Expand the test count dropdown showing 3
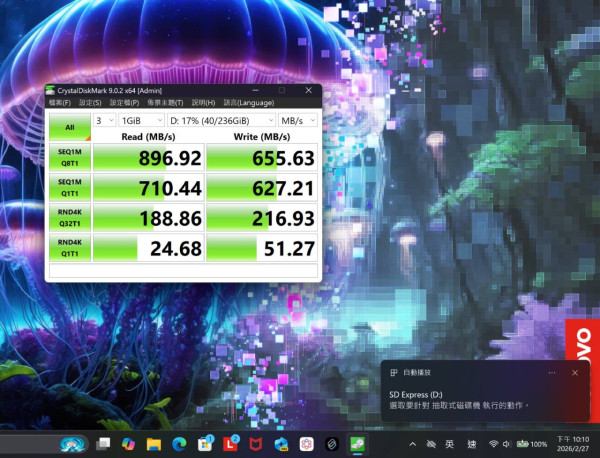Image resolution: width=600 pixels, height=458 pixels. (x=104, y=121)
